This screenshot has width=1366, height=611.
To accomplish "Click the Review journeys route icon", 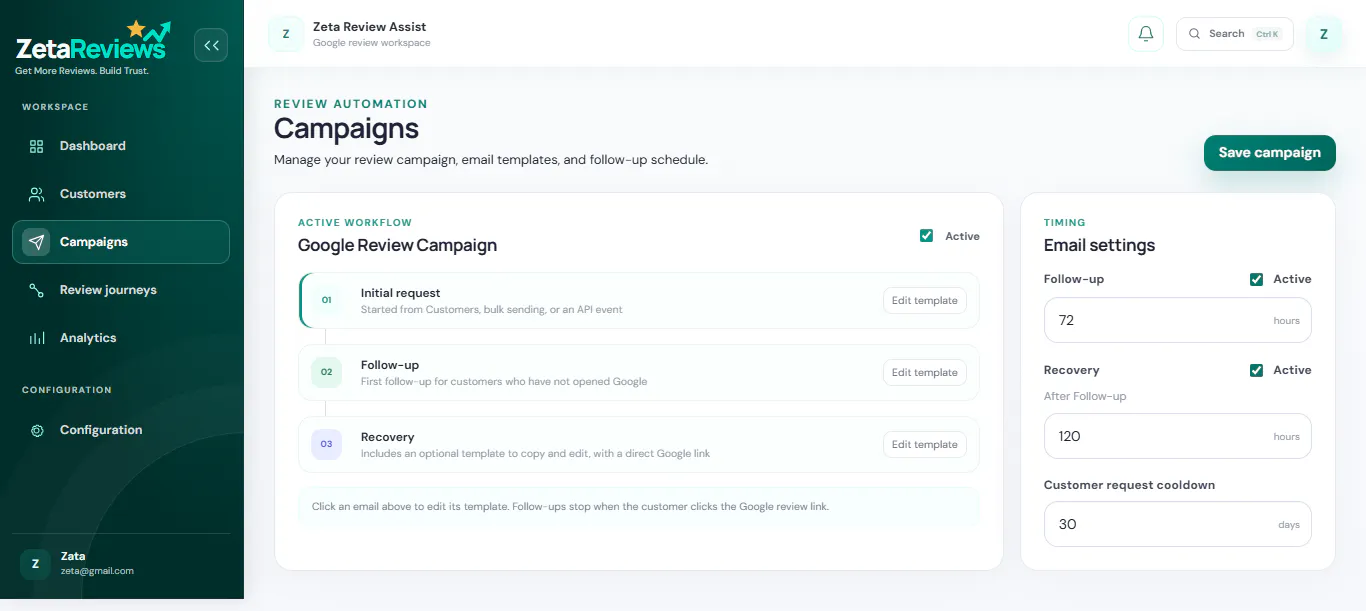I will click(37, 290).
